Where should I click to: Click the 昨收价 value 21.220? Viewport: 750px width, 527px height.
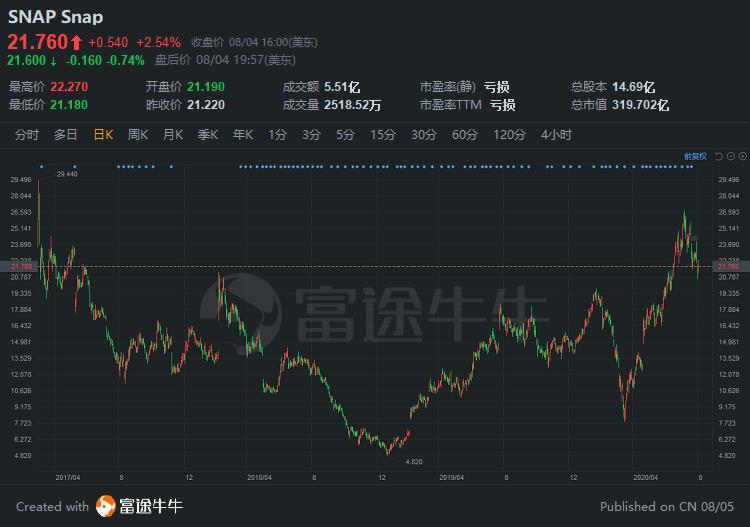(206, 105)
